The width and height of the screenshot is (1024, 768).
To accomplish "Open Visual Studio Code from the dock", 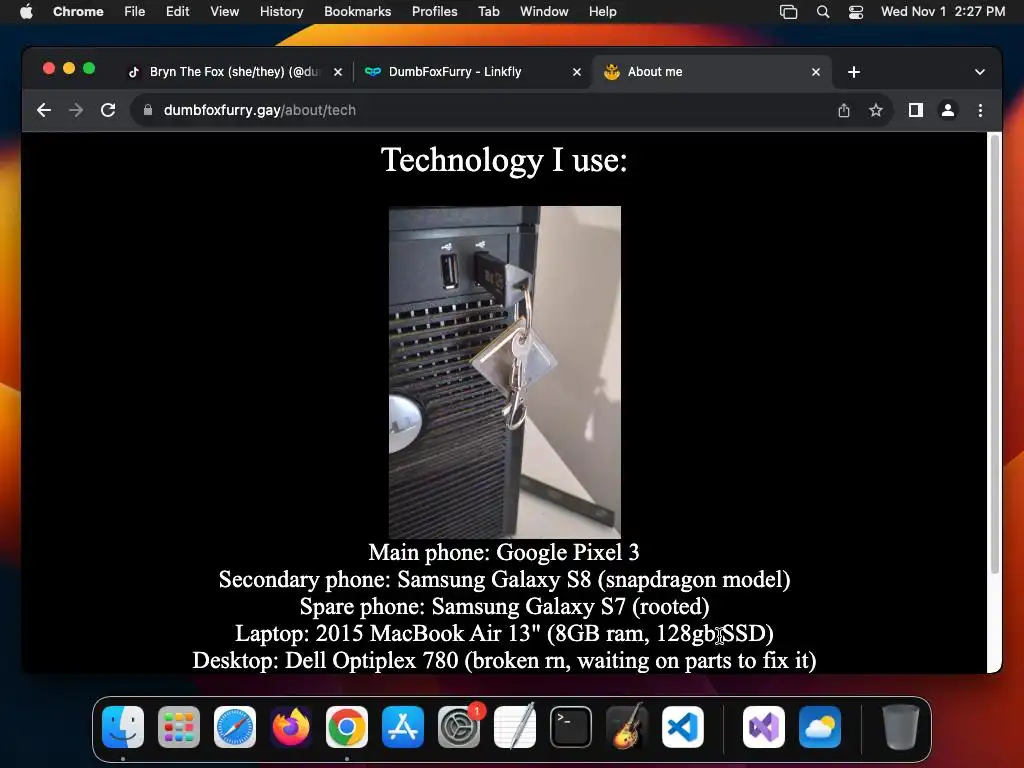I will tap(683, 727).
